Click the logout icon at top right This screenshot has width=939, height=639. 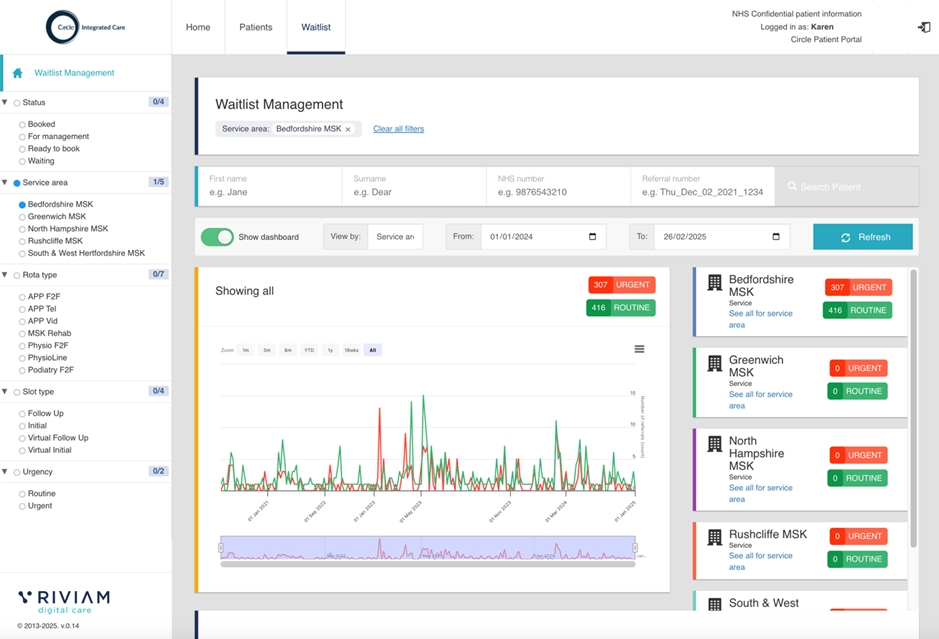tap(924, 27)
